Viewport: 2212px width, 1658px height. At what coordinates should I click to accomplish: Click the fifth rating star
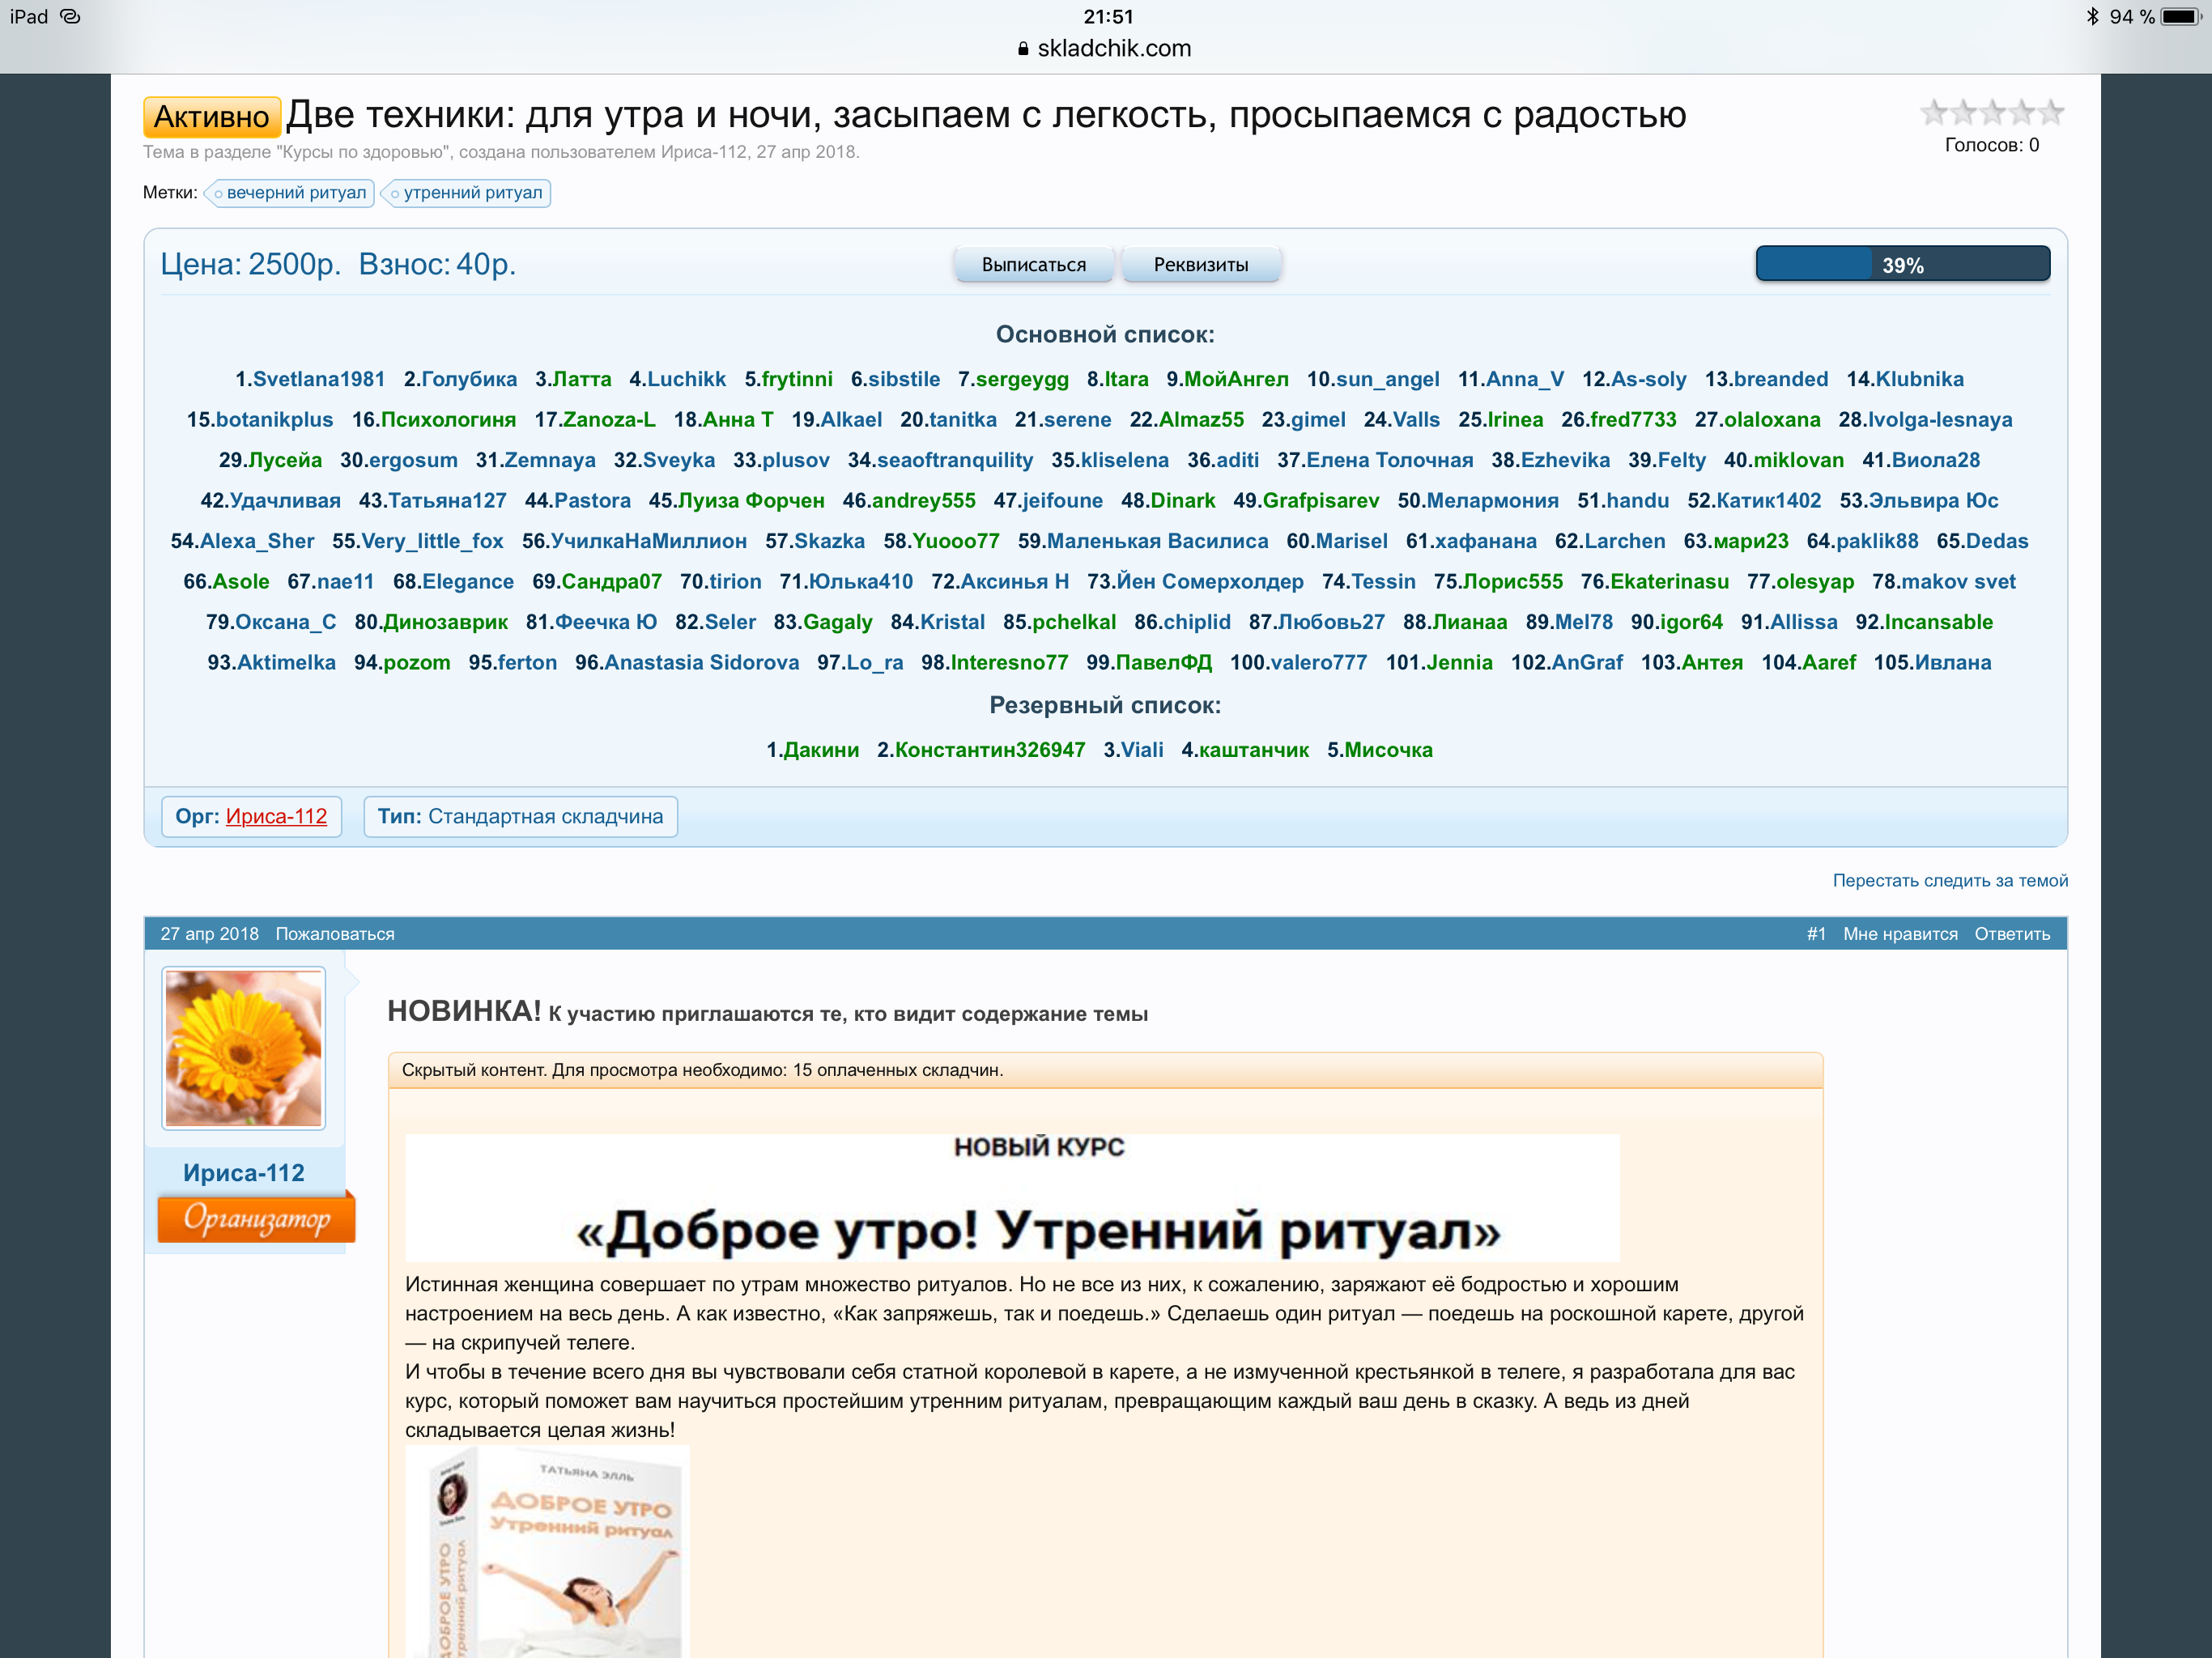click(x=2051, y=112)
